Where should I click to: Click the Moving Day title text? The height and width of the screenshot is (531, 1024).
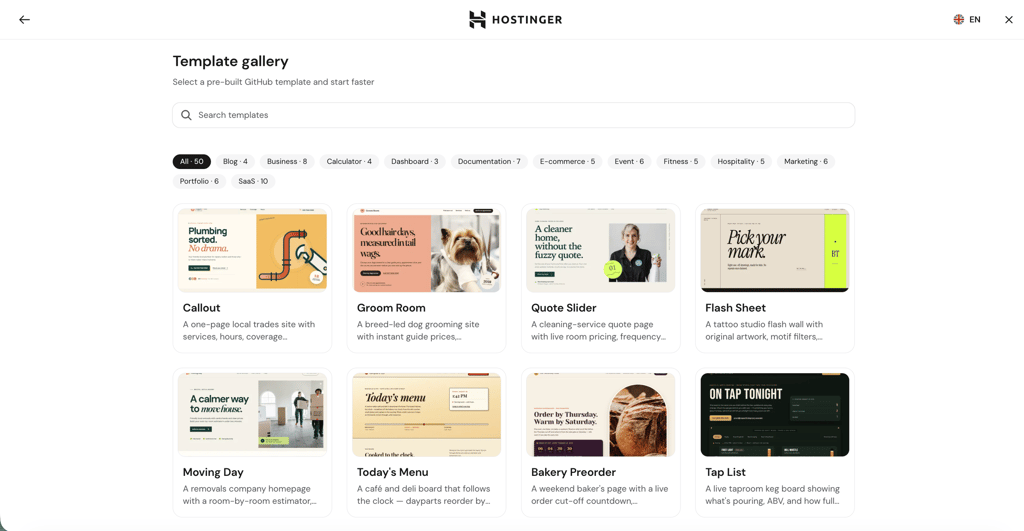[213, 472]
